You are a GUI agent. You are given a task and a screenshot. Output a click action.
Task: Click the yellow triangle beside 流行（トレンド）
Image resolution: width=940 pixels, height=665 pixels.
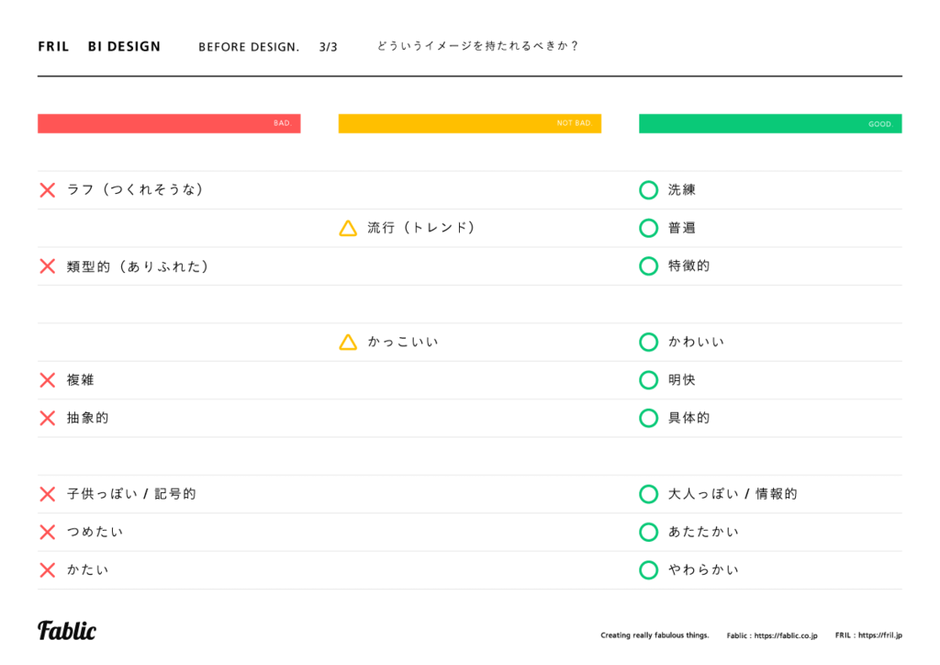348,228
